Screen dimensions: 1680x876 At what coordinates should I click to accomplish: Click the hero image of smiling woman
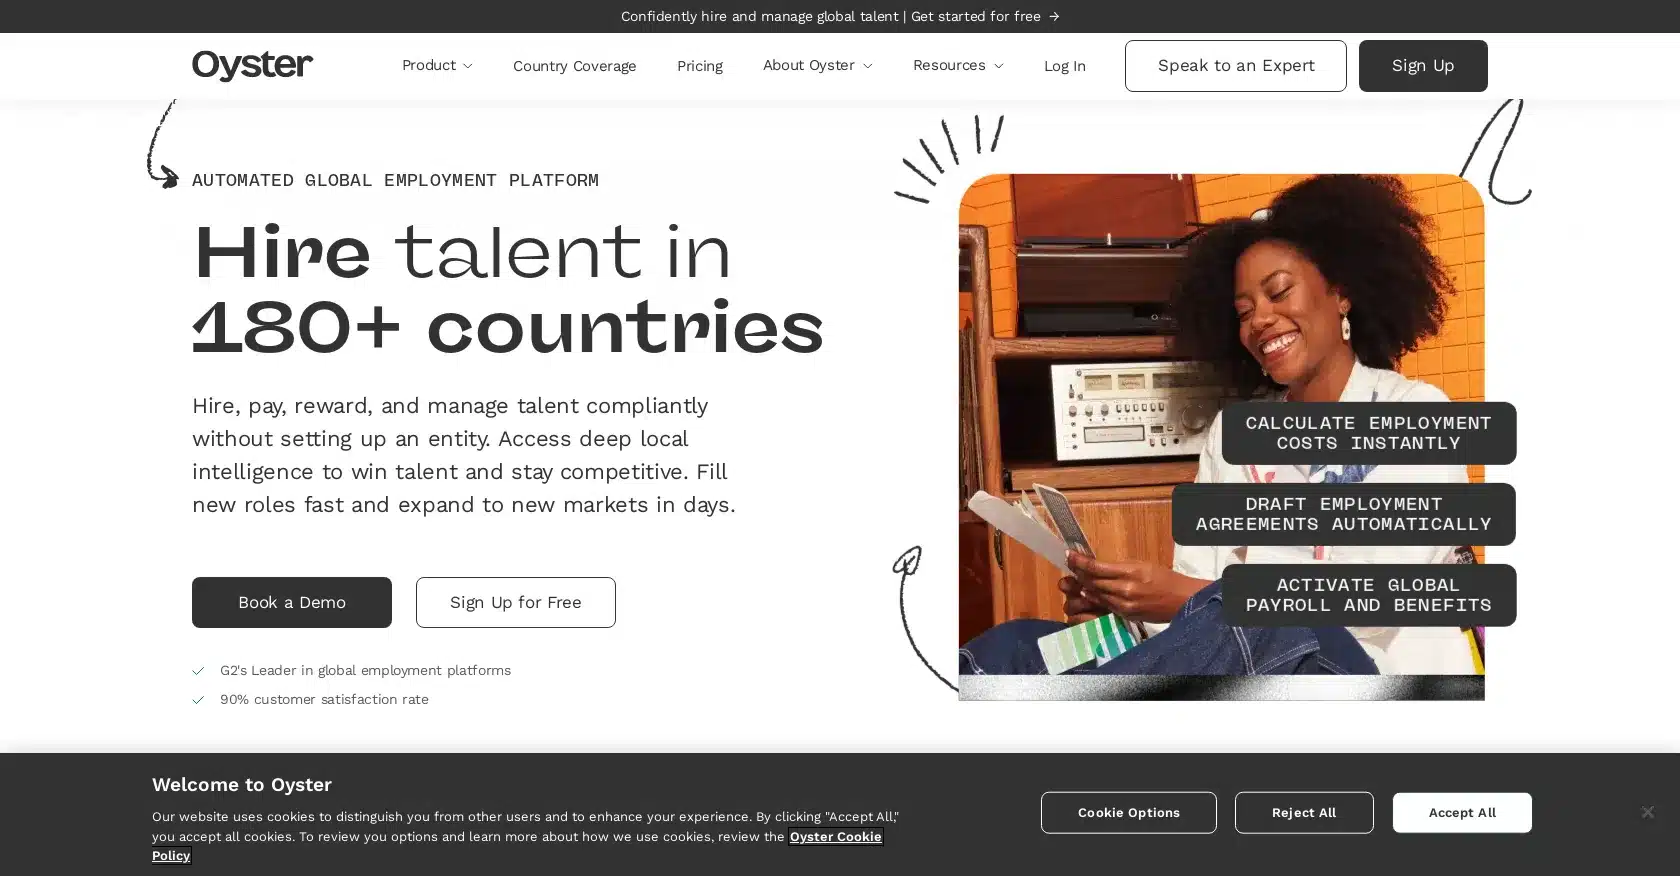(x=1221, y=437)
